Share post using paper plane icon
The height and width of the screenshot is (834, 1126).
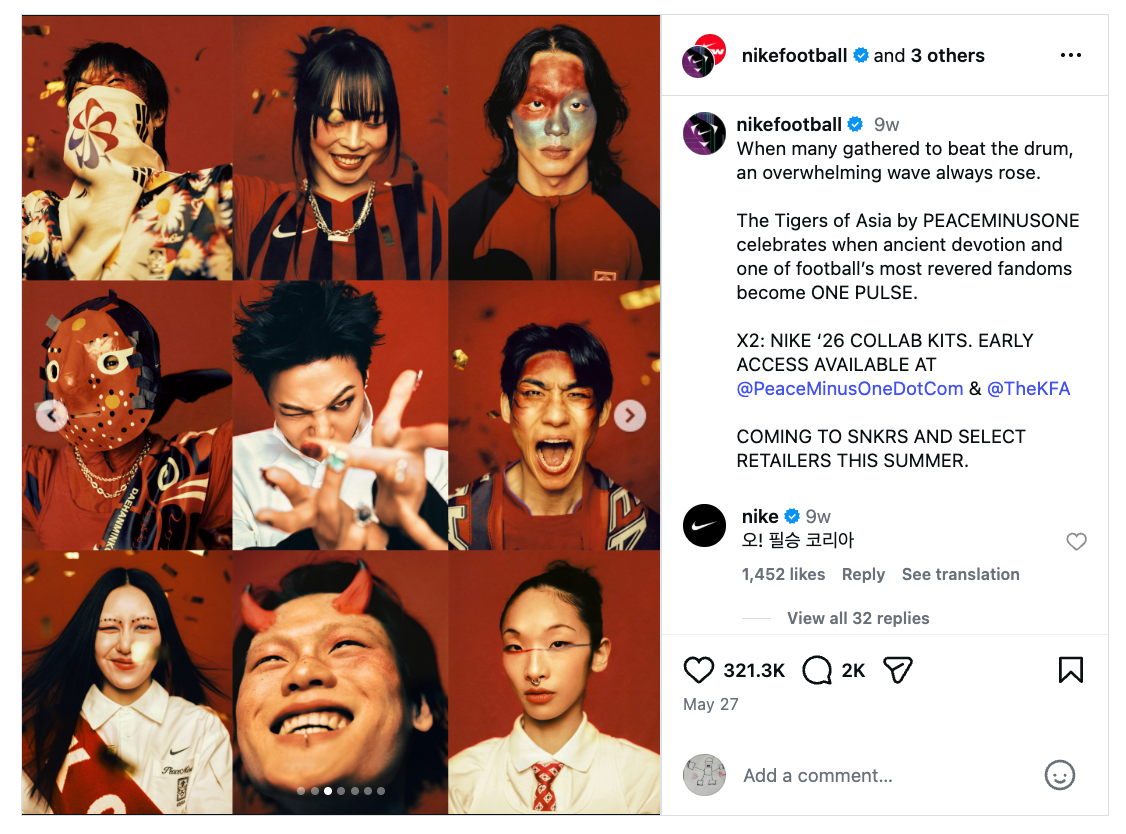tap(898, 669)
